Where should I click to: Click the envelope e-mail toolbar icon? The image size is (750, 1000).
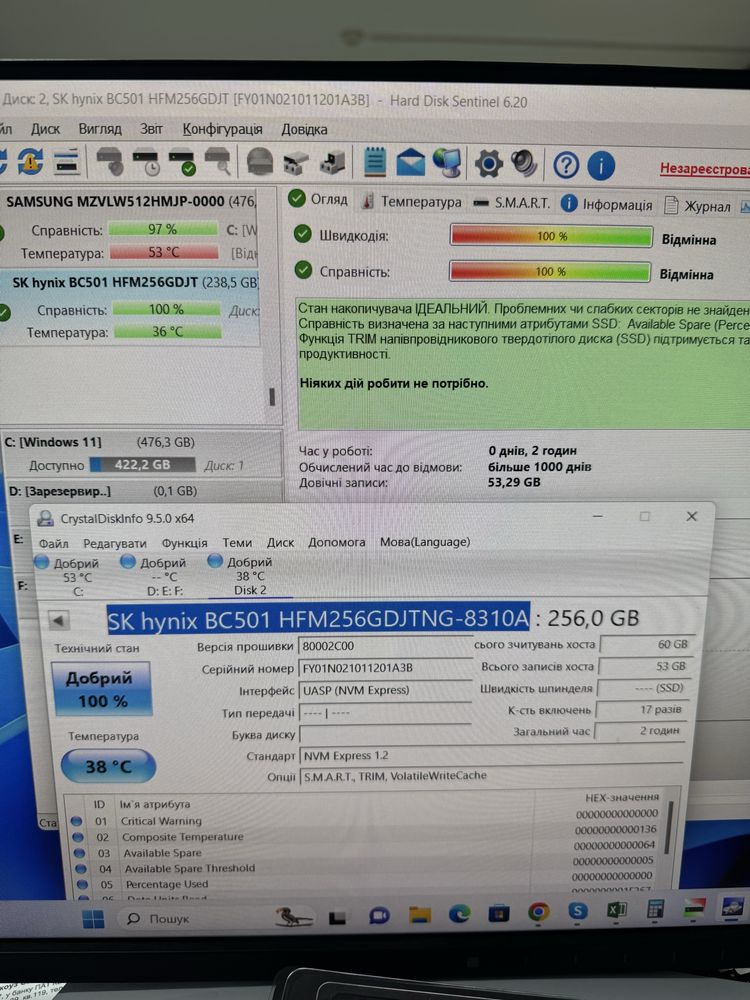410,163
